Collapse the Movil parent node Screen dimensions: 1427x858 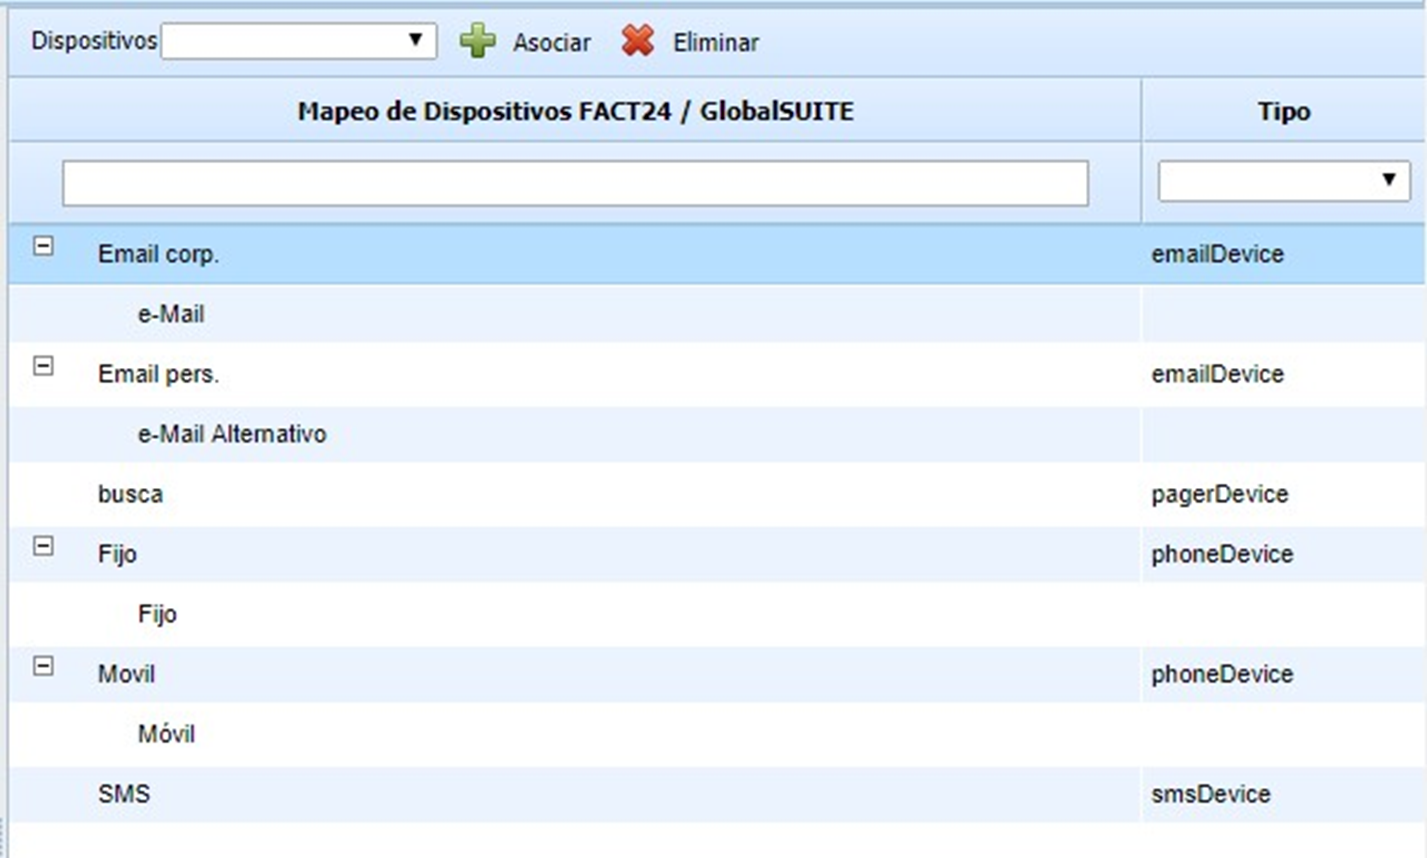click(x=43, y=666)
